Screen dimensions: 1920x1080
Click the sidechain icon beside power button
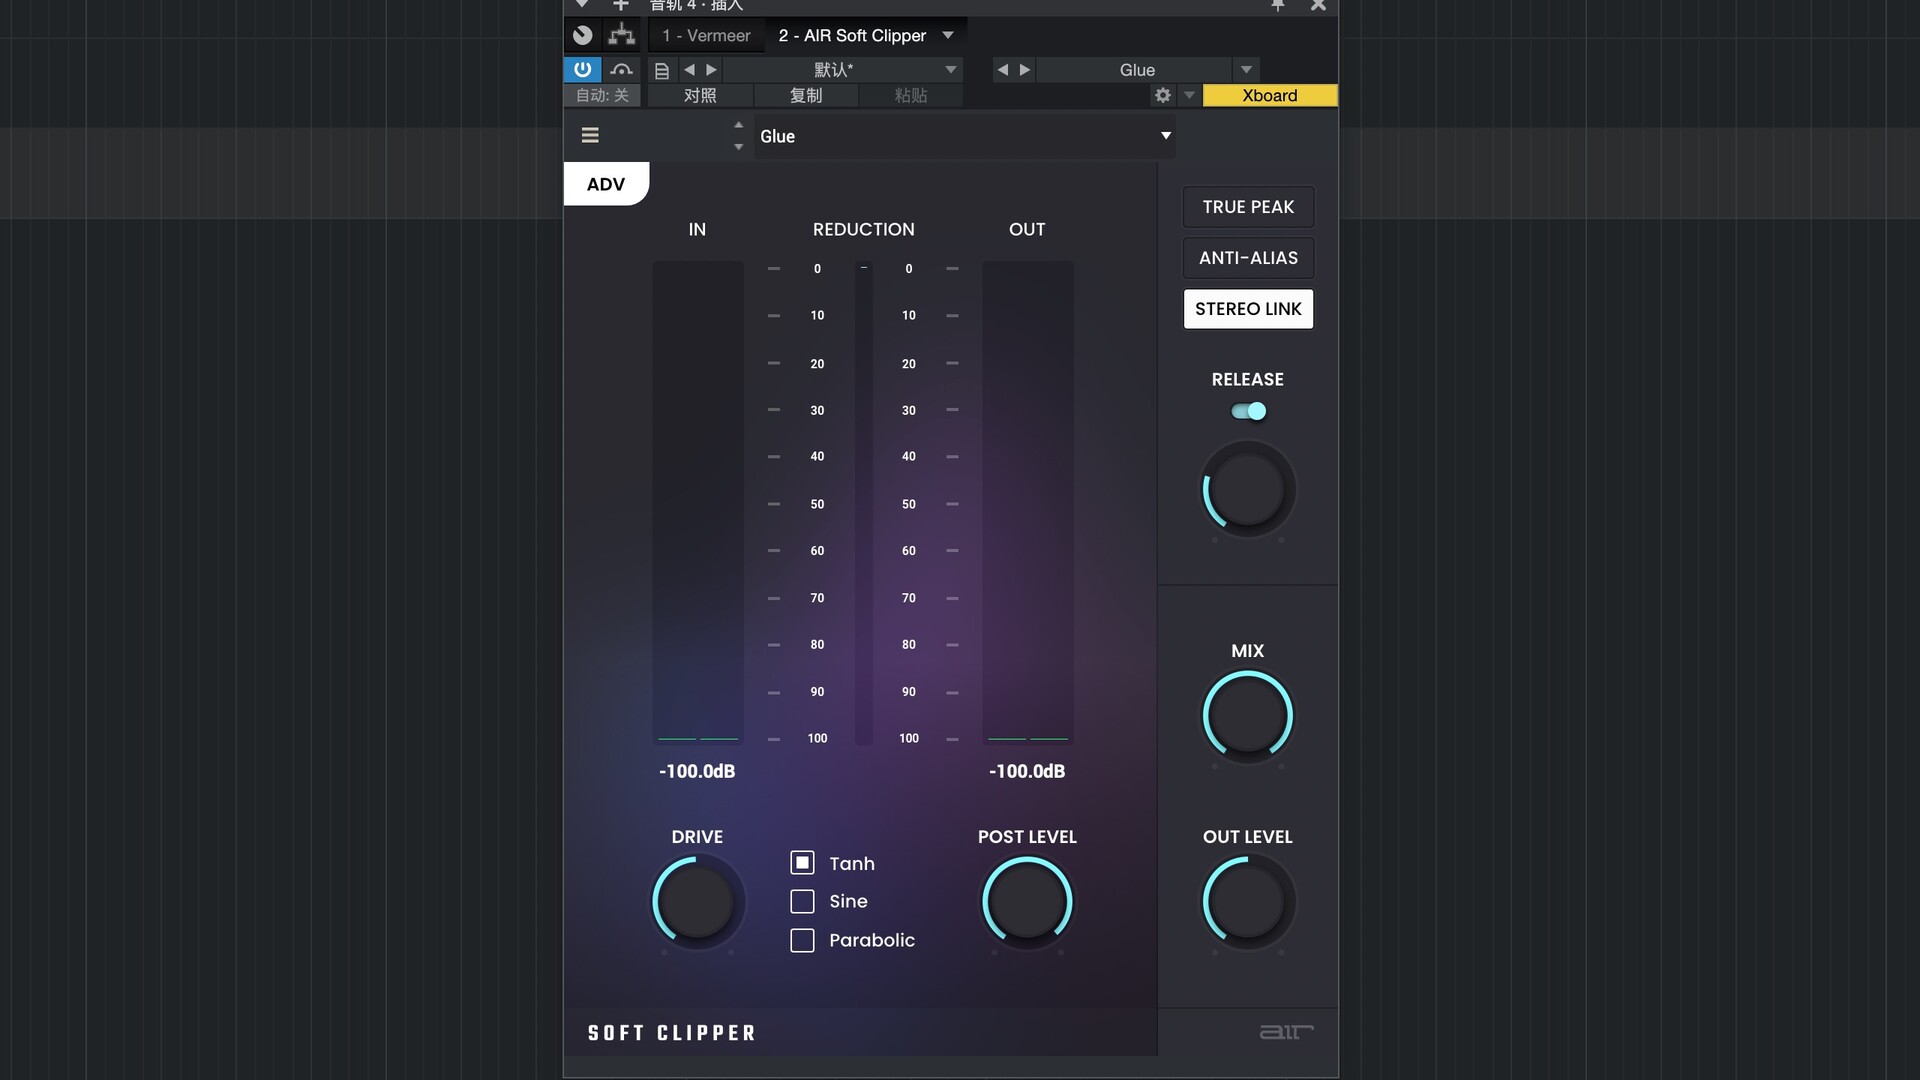point(621,69)
